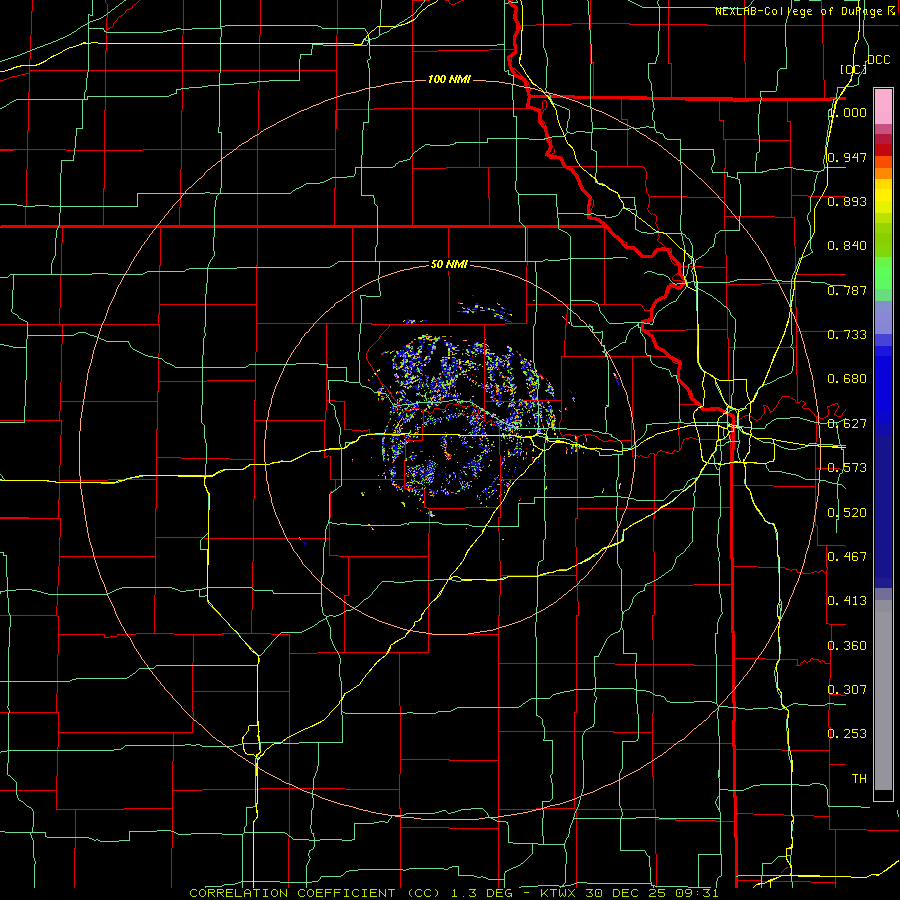Image resolution: width=900 pixels, height=900 pixels.
Task: Click the 0.413 scale value
Action: (x=847, y=601)
